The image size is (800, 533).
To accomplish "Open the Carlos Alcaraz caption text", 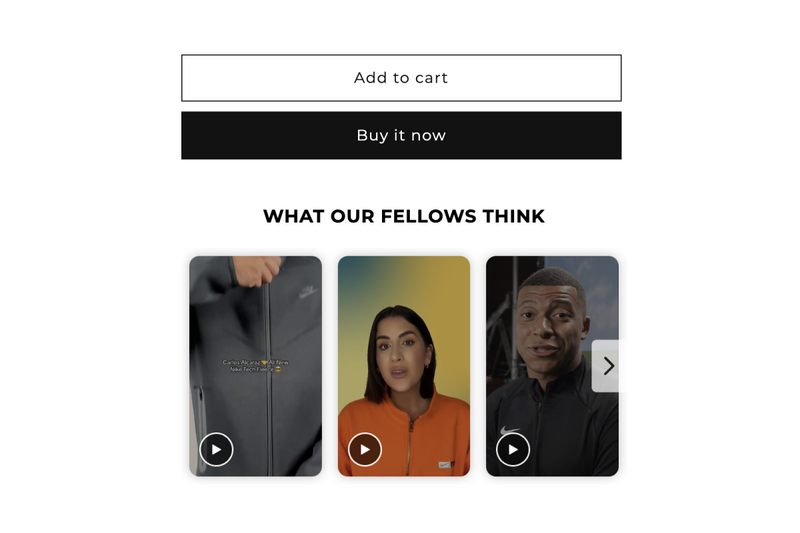I will [255, 365].
